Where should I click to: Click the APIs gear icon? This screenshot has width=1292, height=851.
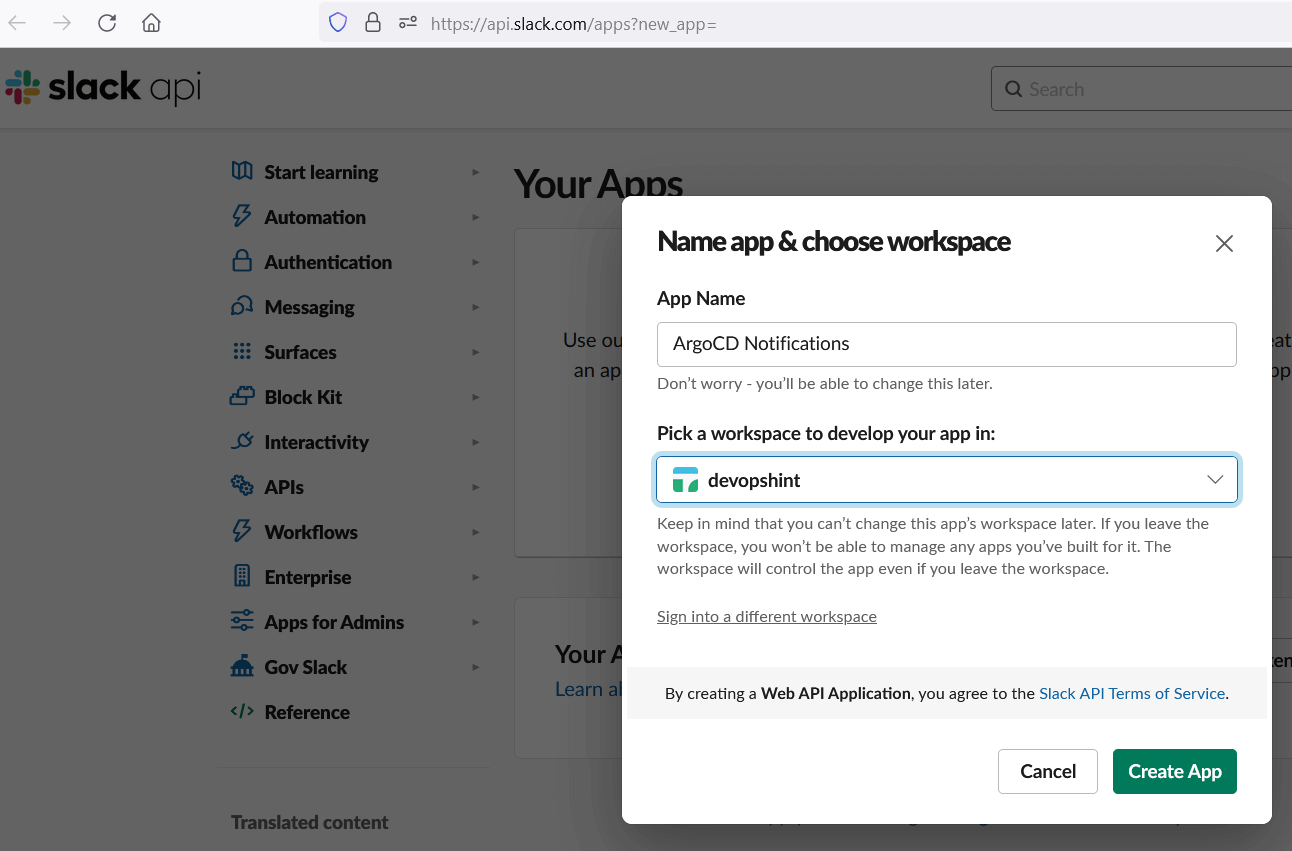click(x=241, y=487)
